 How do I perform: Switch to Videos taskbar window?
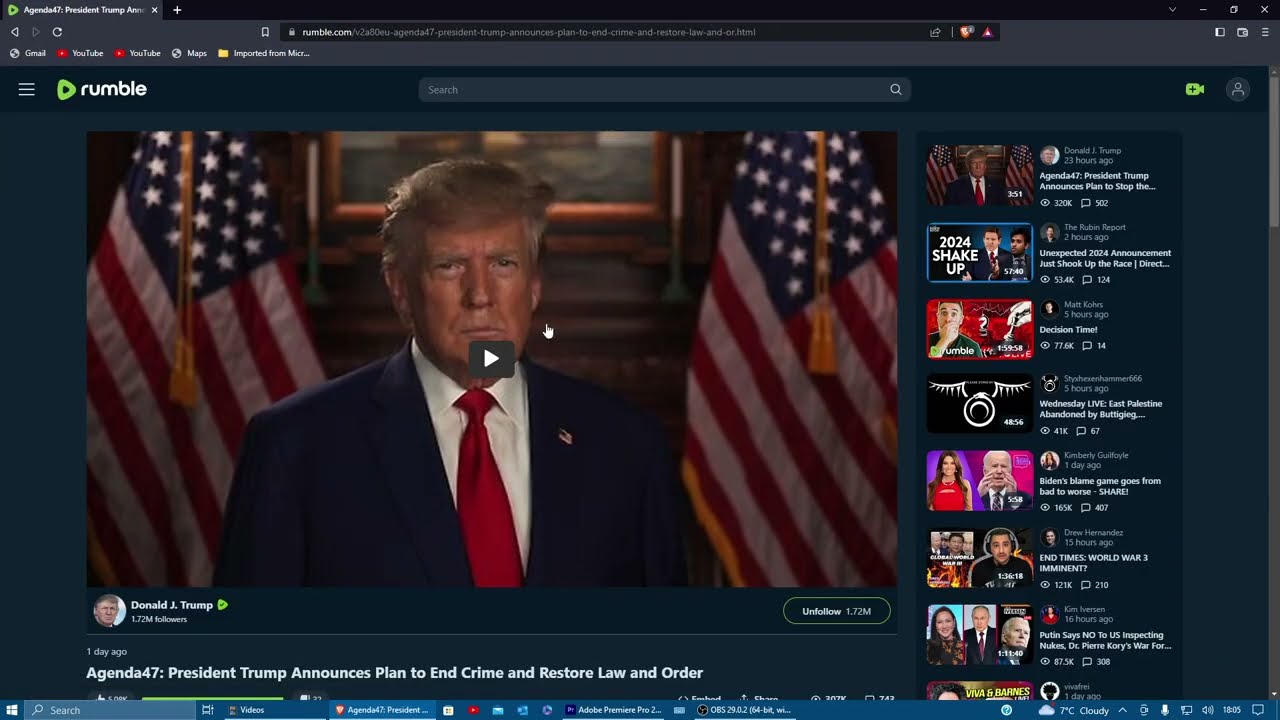coord(275,710)
